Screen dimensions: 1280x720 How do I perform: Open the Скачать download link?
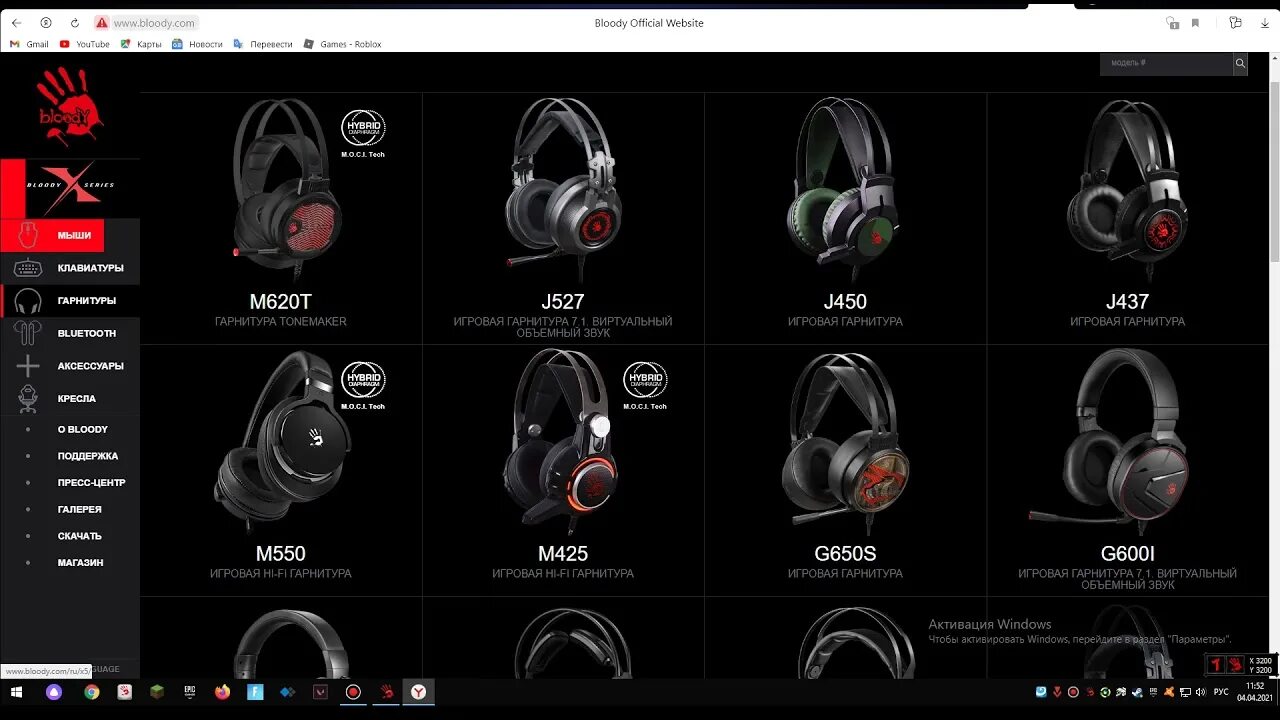coord(80,536)
